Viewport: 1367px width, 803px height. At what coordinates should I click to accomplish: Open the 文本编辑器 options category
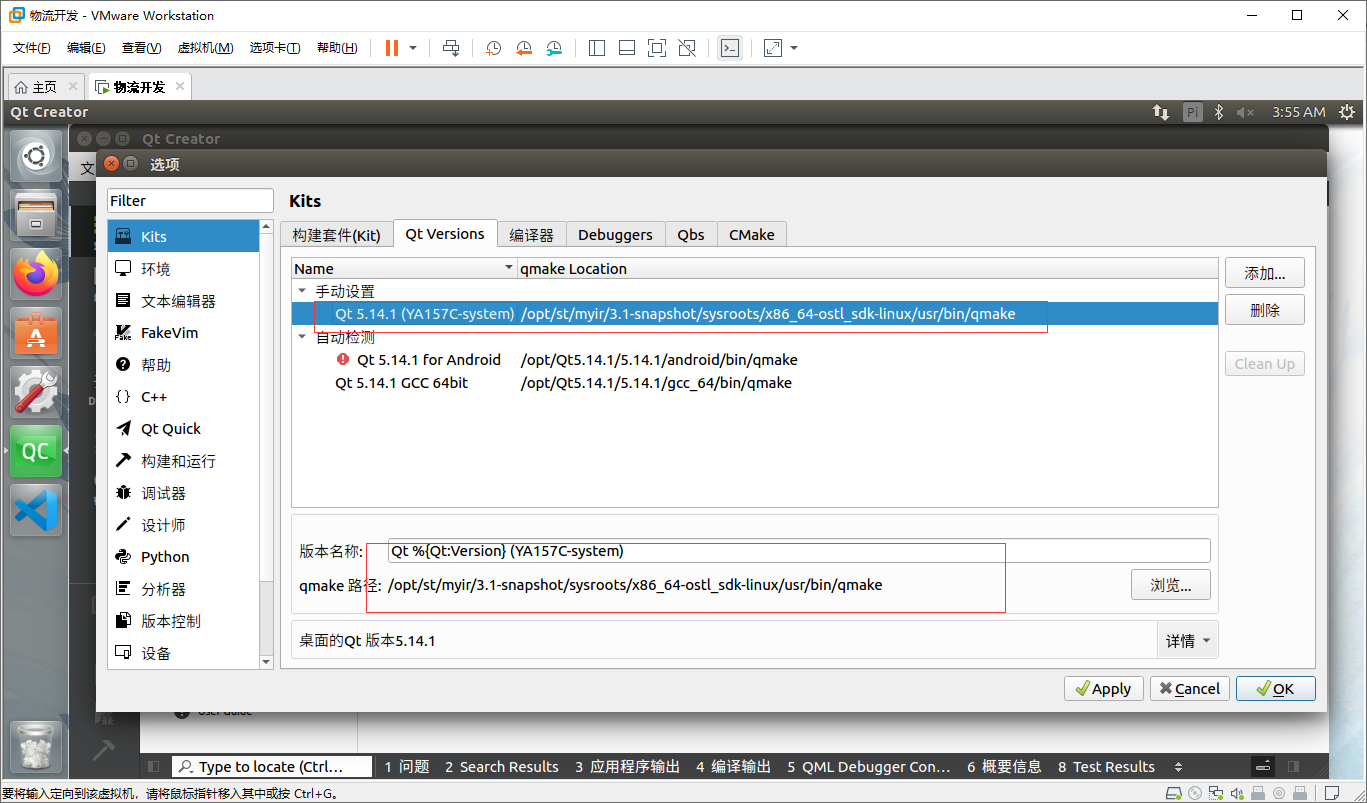[x=183, y=301]
